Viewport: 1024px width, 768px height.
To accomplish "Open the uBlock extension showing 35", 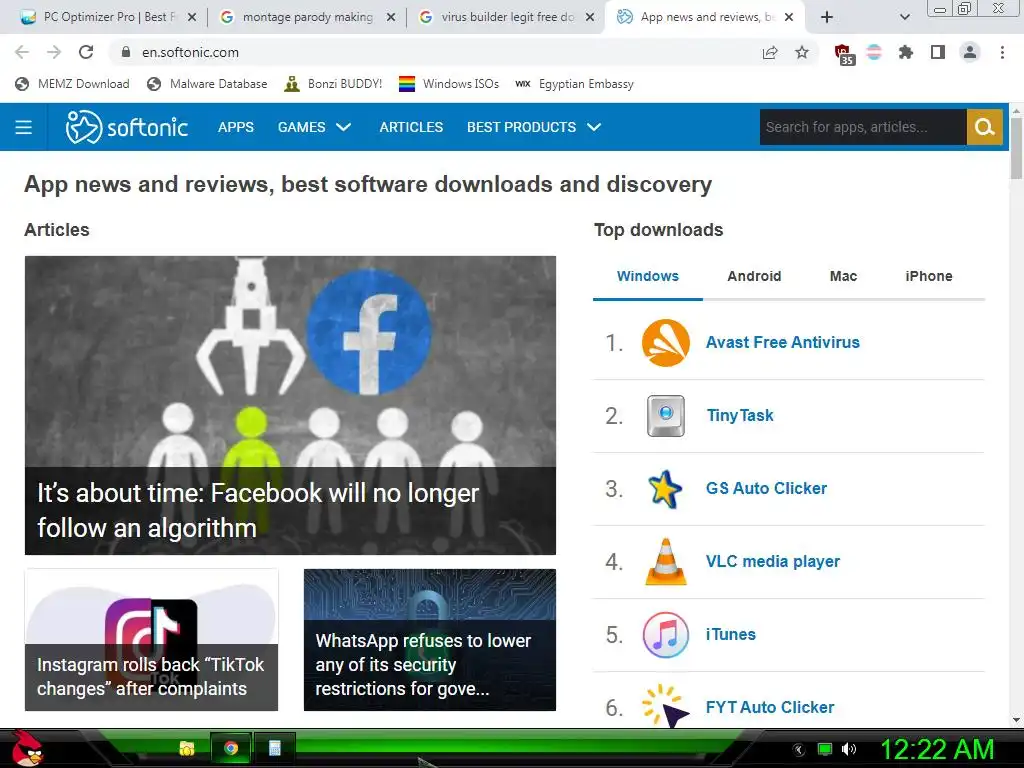I will click(844, 54).
